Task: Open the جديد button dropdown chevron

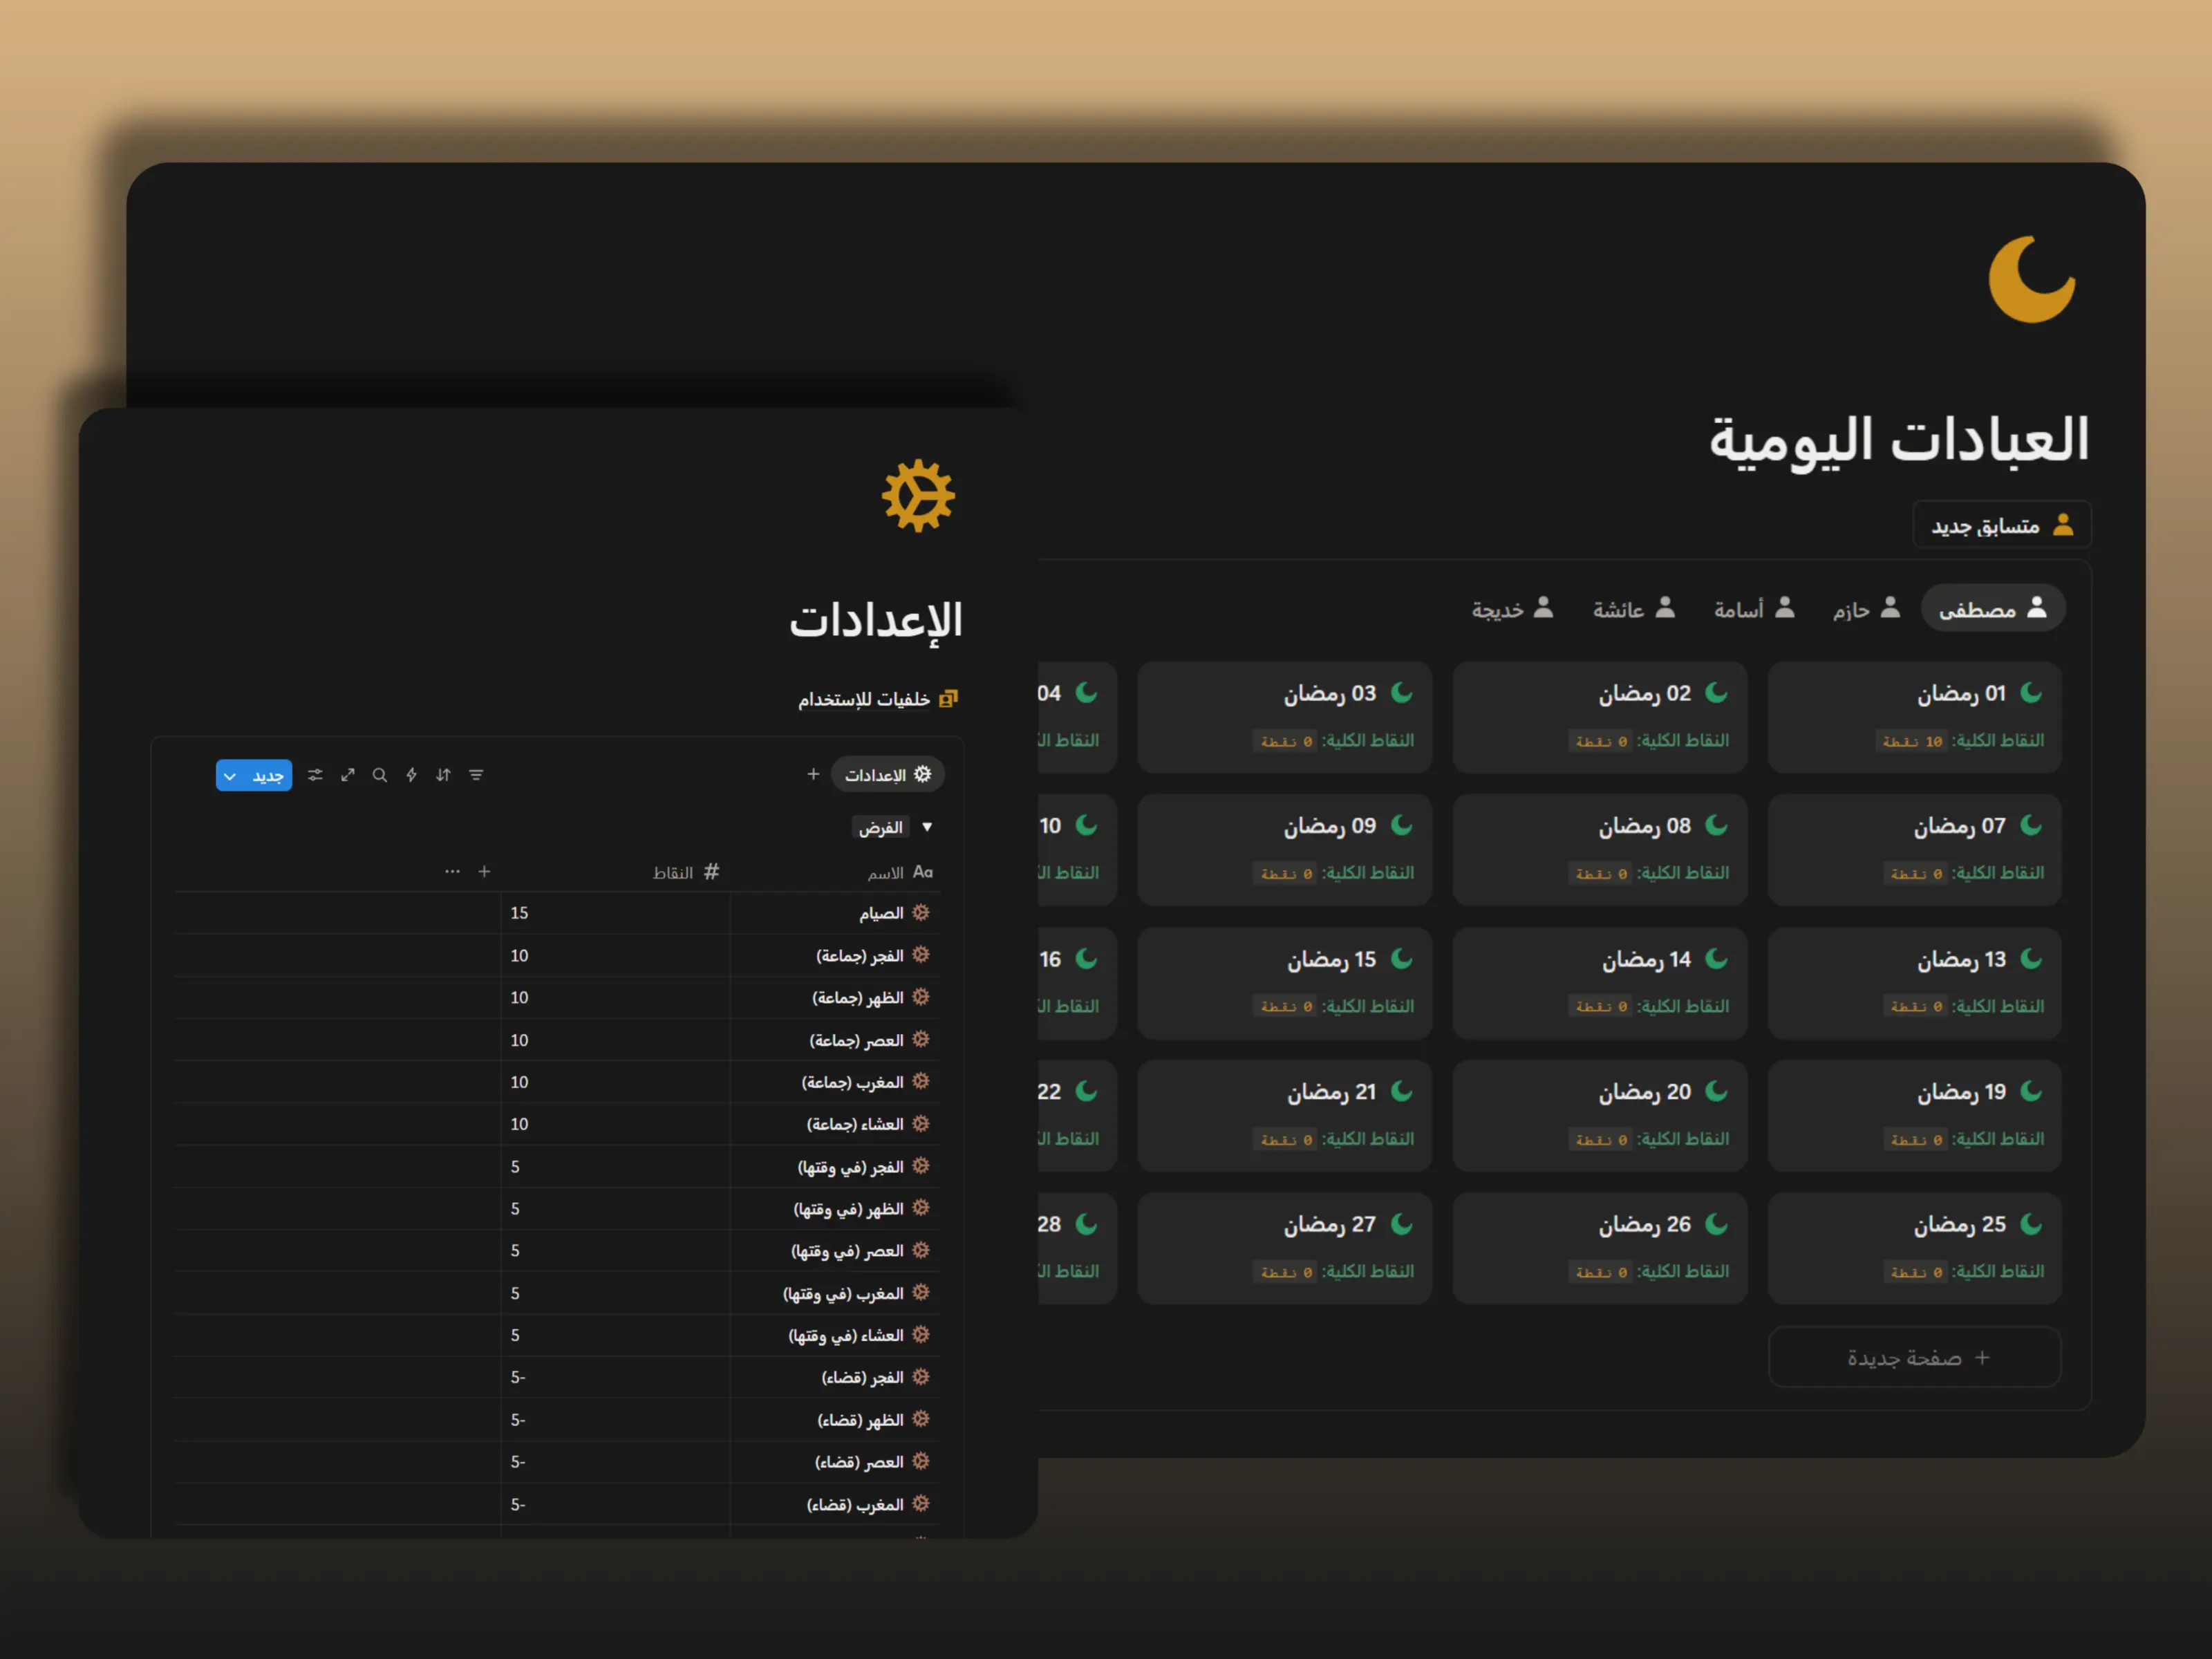Action: 230,775
